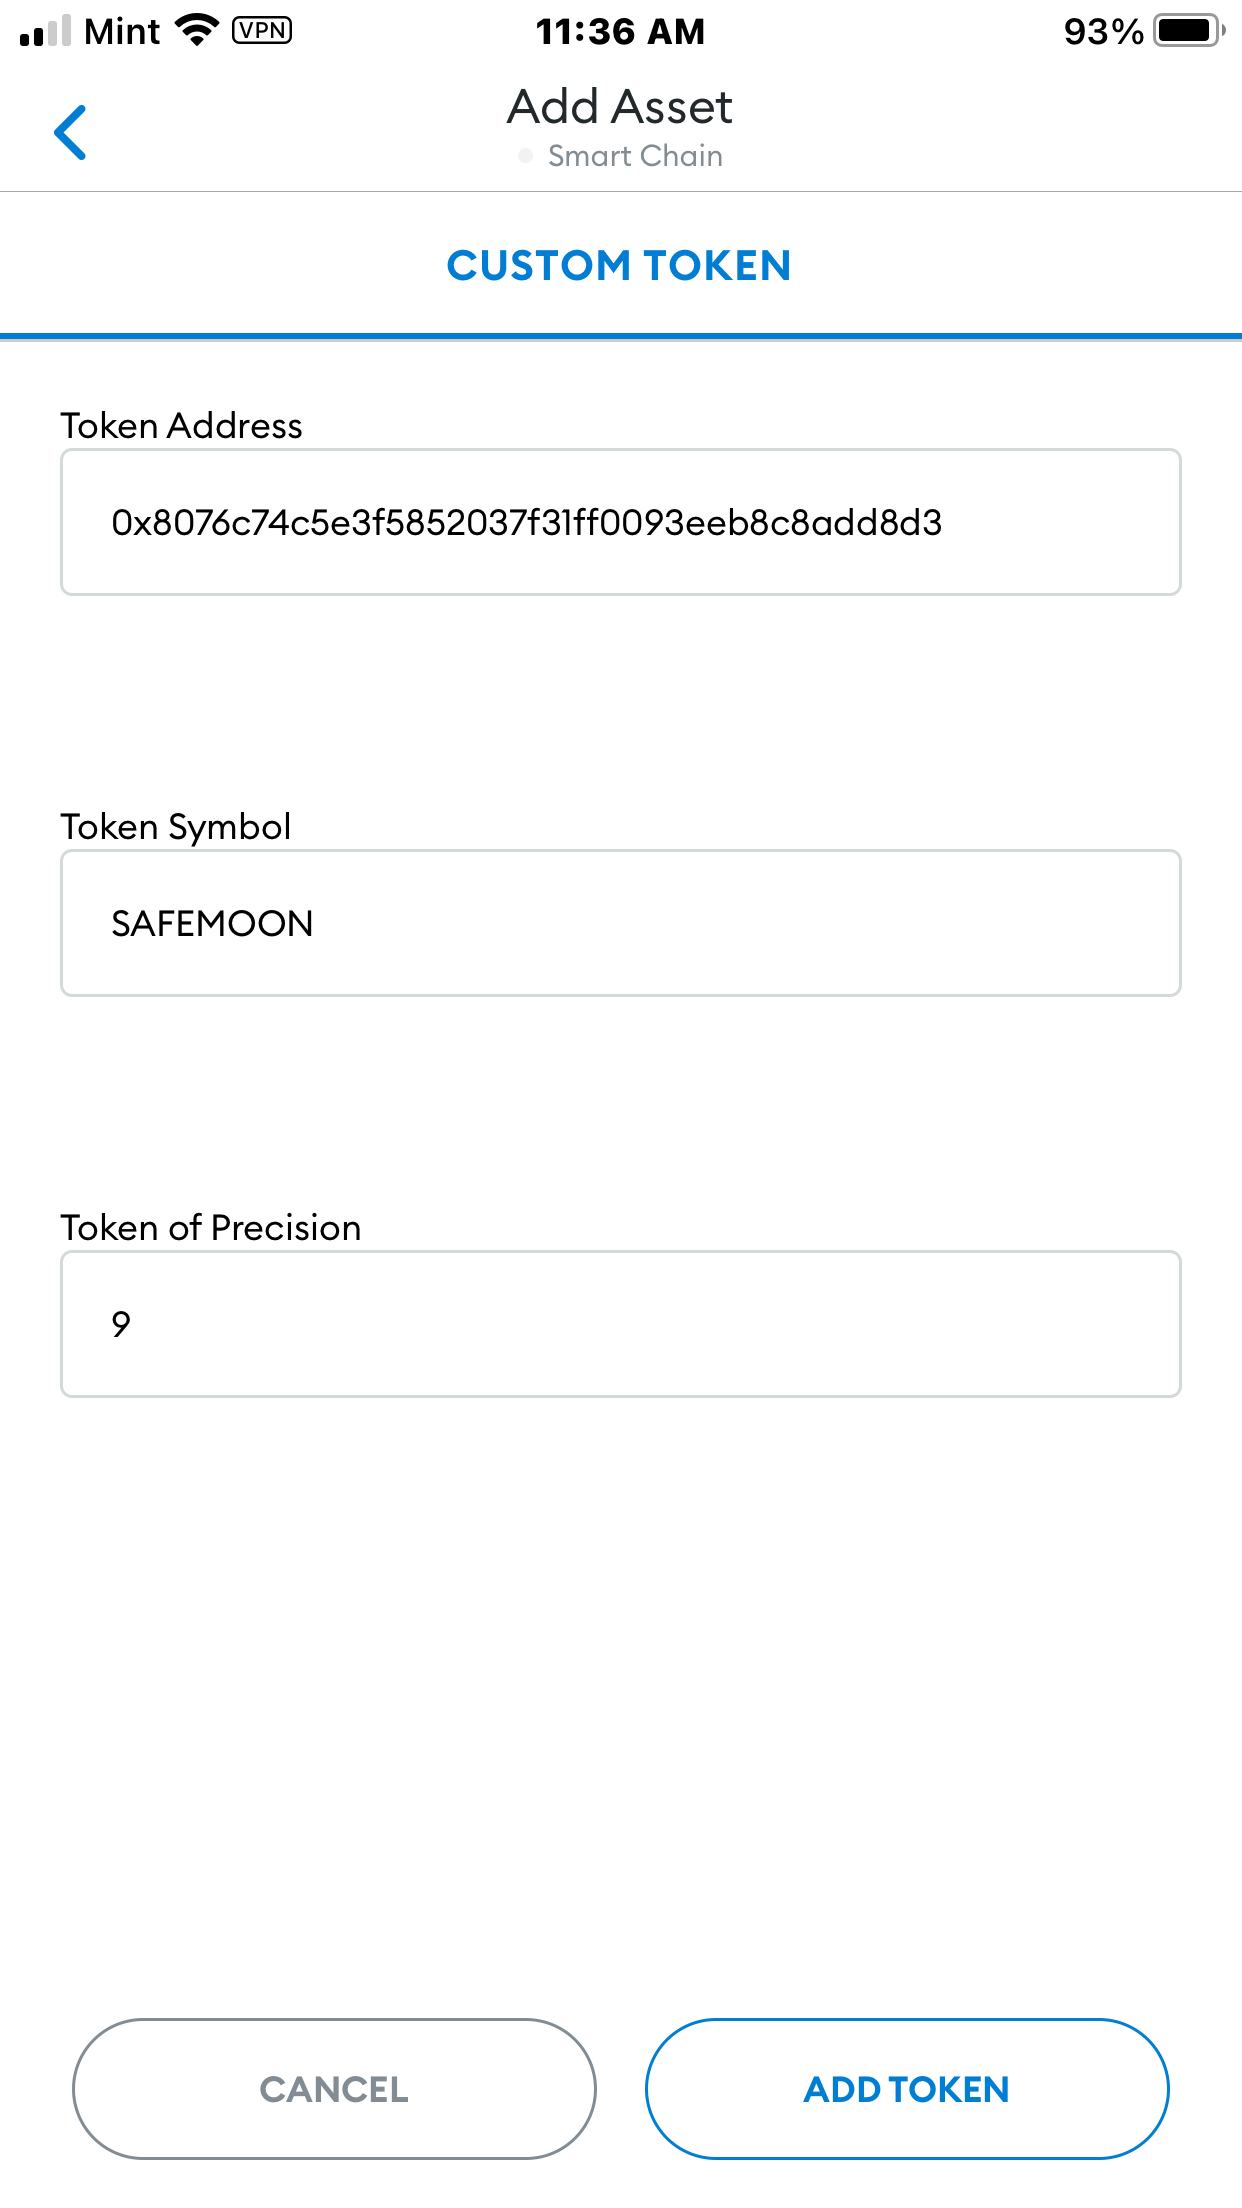Select the Token Address input field
This screenshot has height=2208, width=1242.
click(x=620, y=523)
